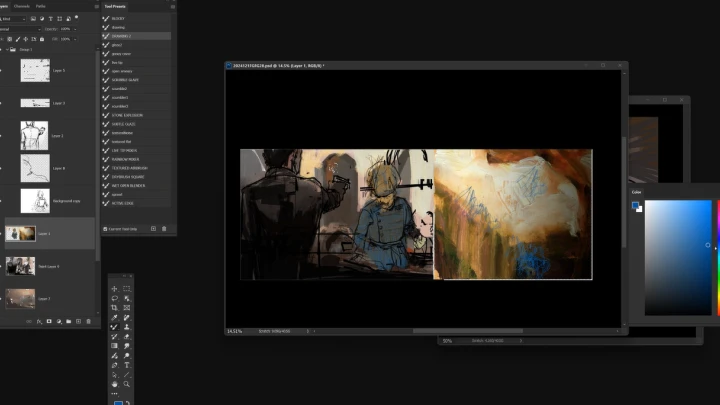720x405 pixels.
Task: Select the Path Selection tool
Action: pyautogui.click(x=114, y=375)
